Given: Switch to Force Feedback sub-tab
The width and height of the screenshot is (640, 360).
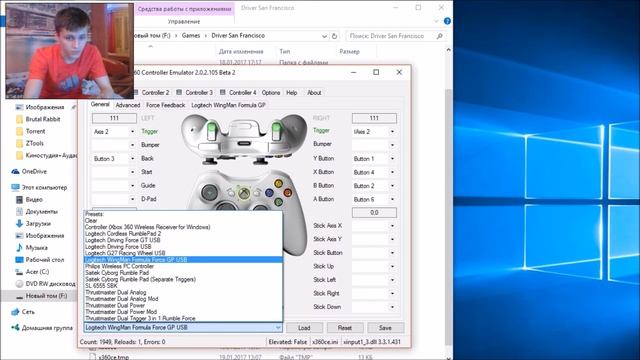Looking at the screenshot, I should [x=165, y=105].
